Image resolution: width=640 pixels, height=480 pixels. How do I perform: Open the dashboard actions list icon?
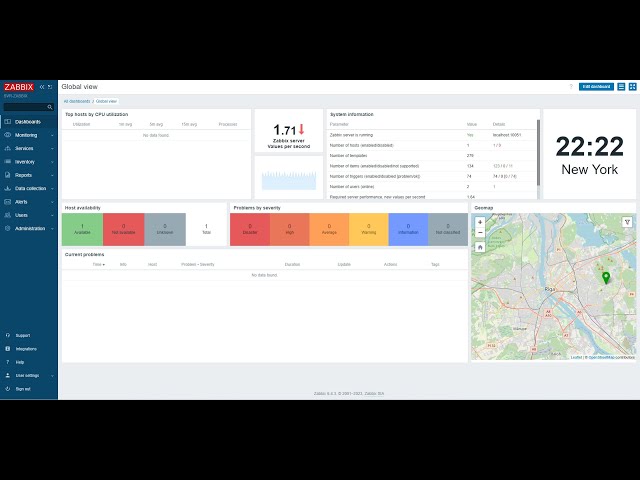tap(621, 87)
